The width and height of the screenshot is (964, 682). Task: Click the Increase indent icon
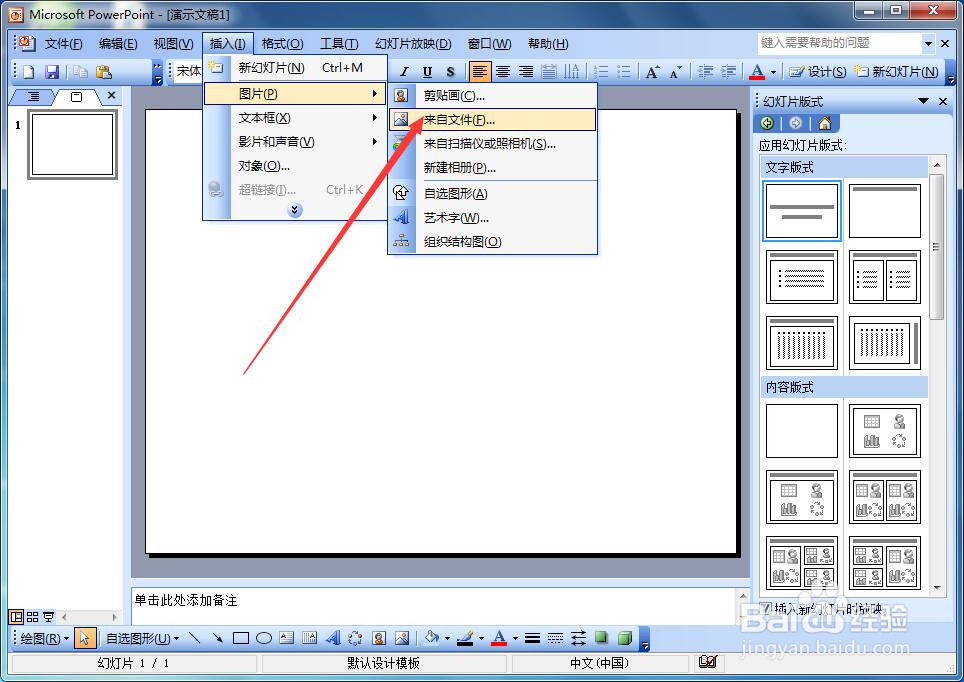(x=728, y=72)
